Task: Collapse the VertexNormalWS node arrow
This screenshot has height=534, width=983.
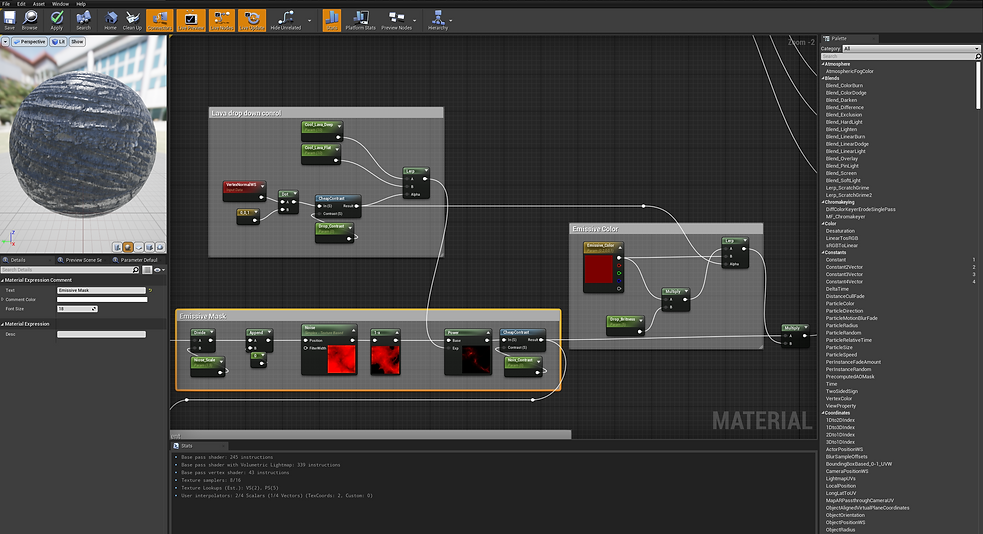Action: click(262, 186)
